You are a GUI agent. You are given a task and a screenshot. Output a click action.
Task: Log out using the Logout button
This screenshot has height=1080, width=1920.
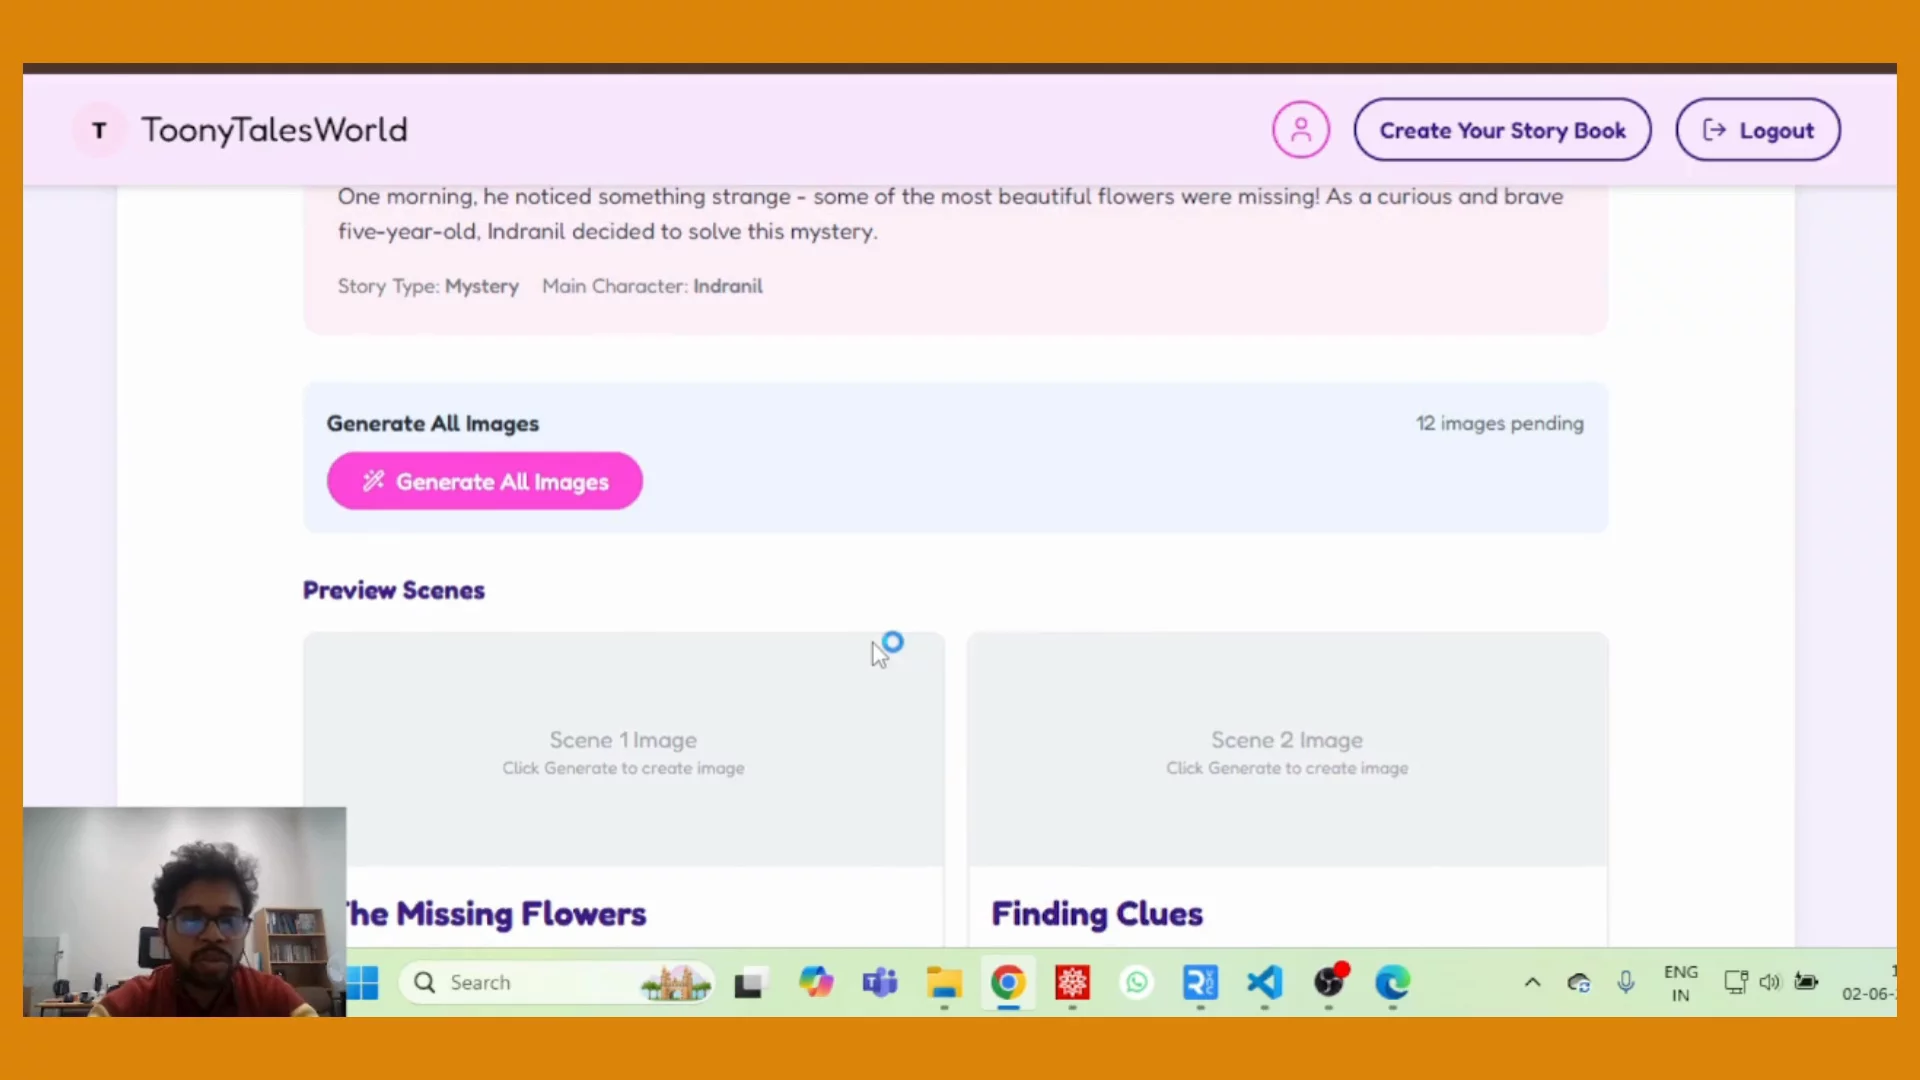pyautogui.click(x=1758, y=130)
